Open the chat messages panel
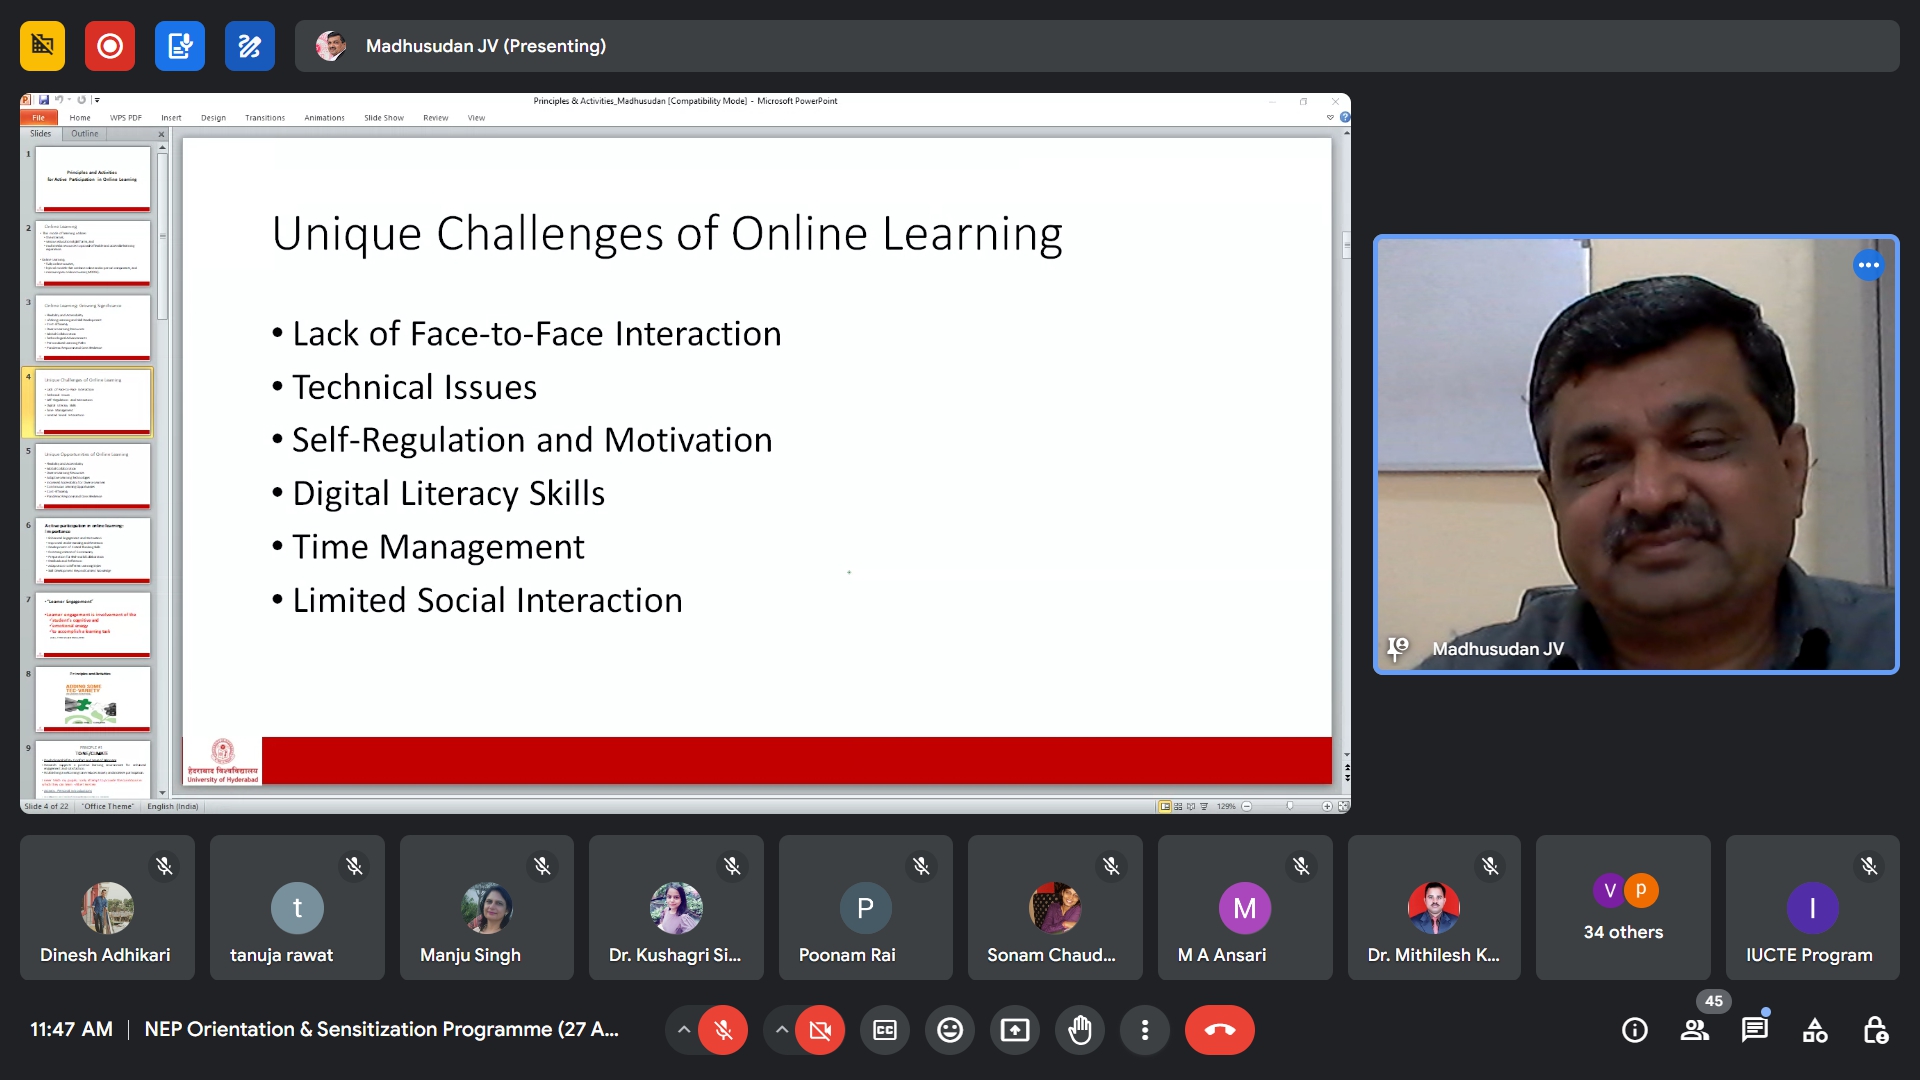 1755,1030
